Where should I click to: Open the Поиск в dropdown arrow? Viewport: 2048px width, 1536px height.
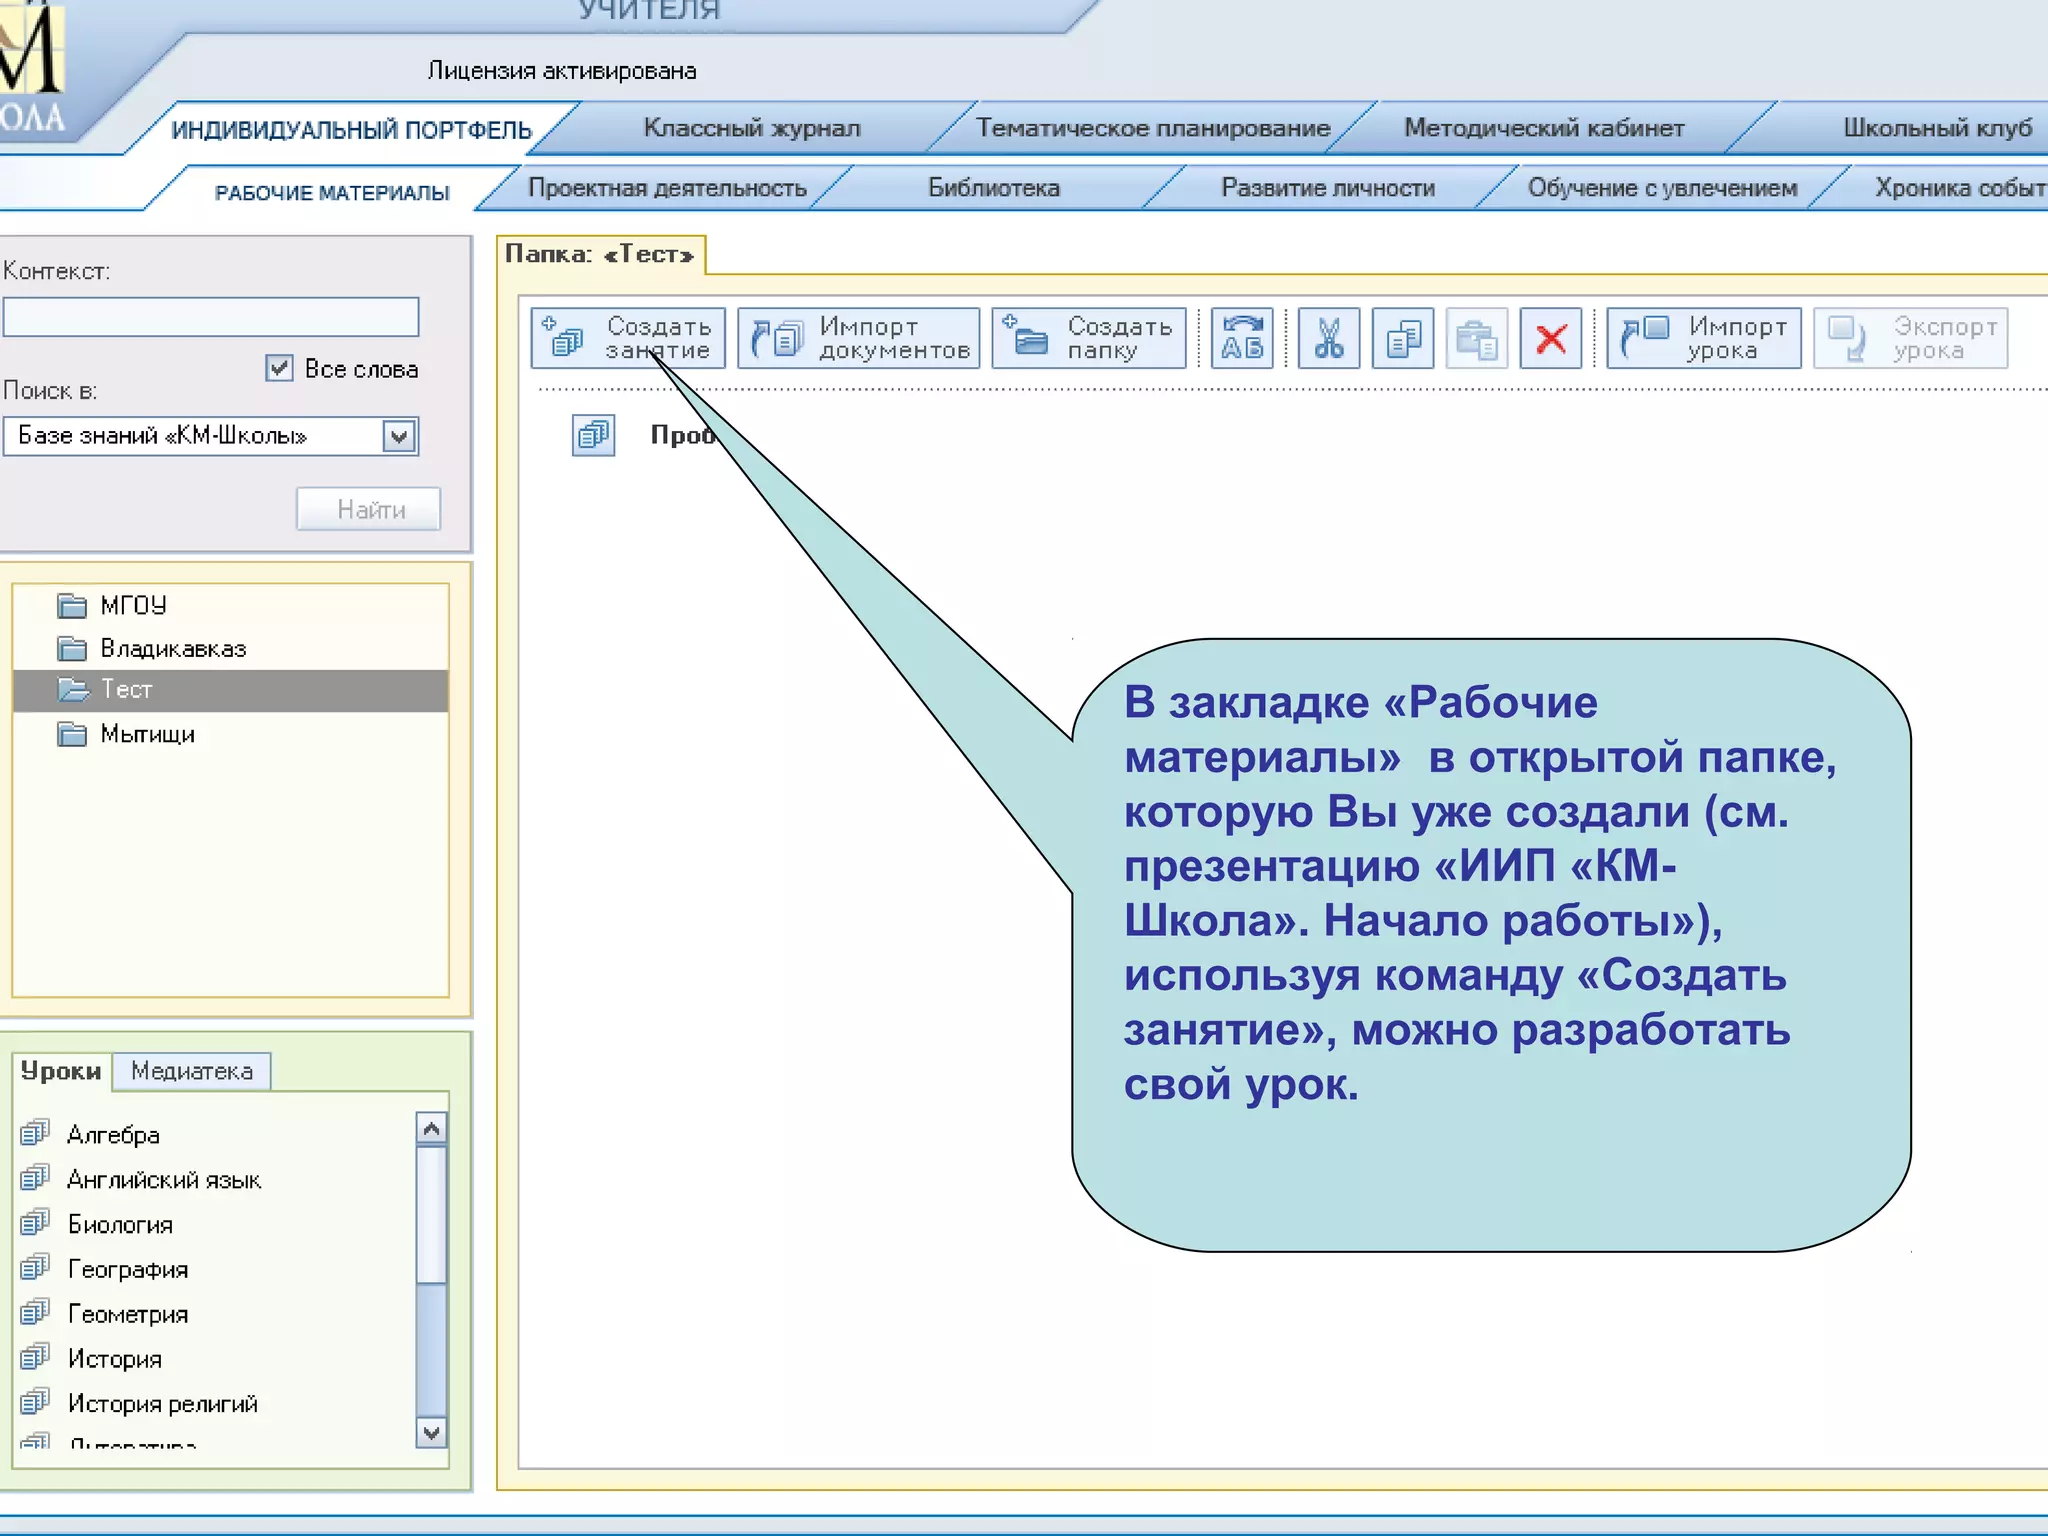tap(399, 436)
